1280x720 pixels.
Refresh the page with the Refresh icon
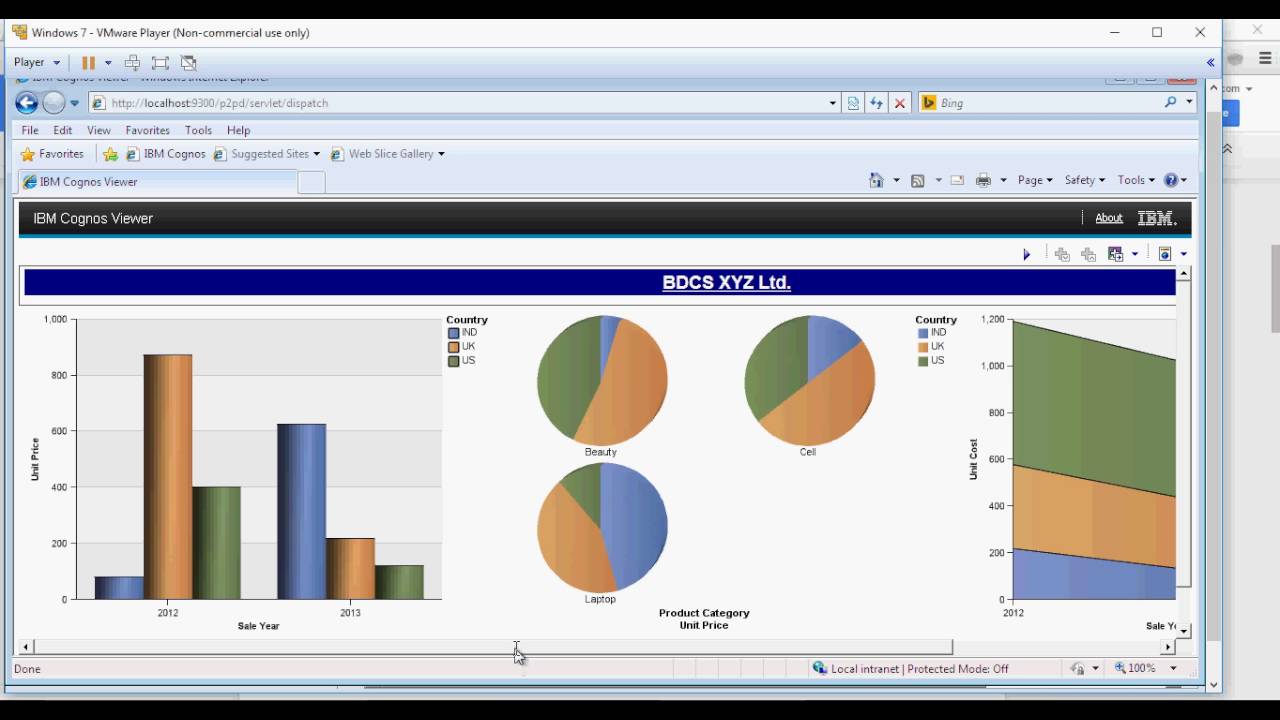(876, 103)
